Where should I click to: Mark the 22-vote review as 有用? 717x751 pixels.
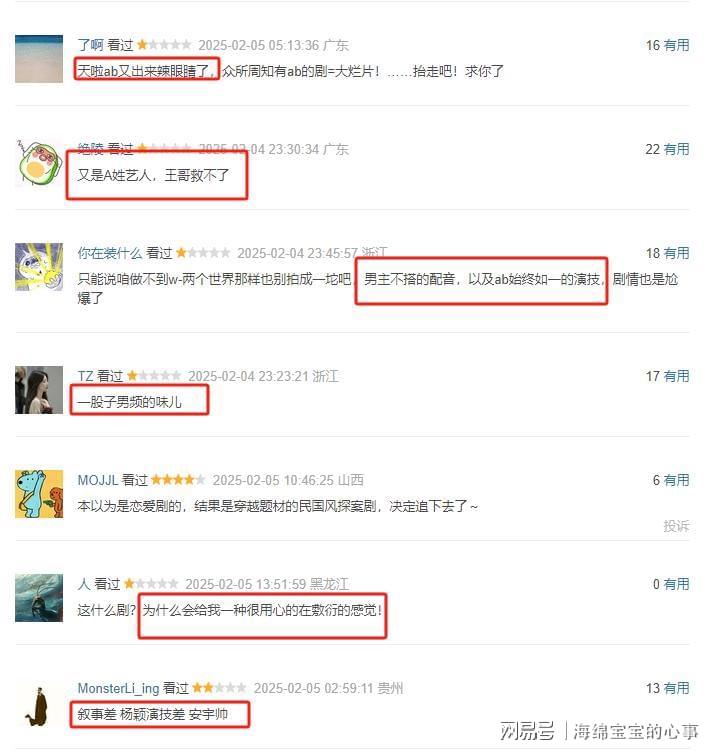click(676, 149)
